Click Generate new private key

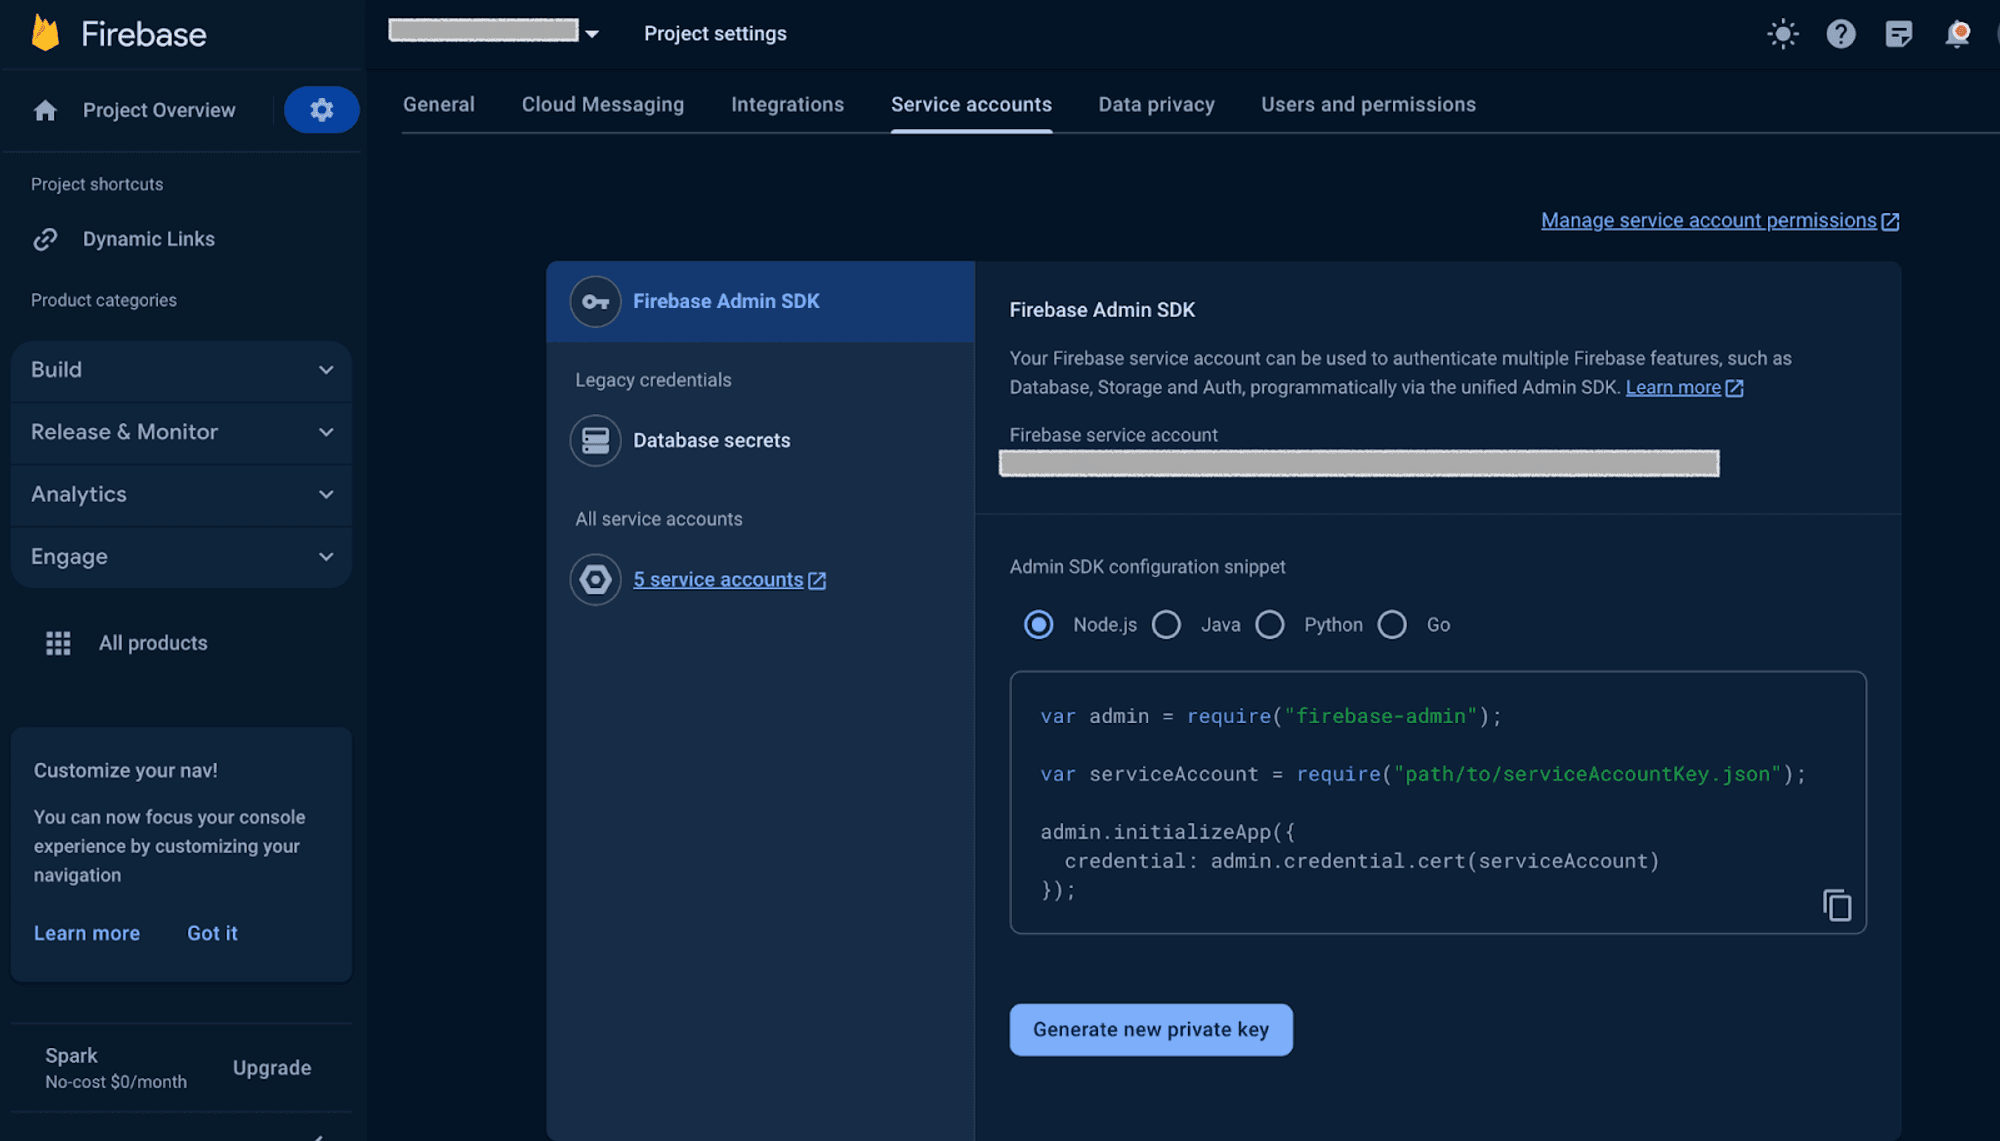click(x=1150, y=1029)
